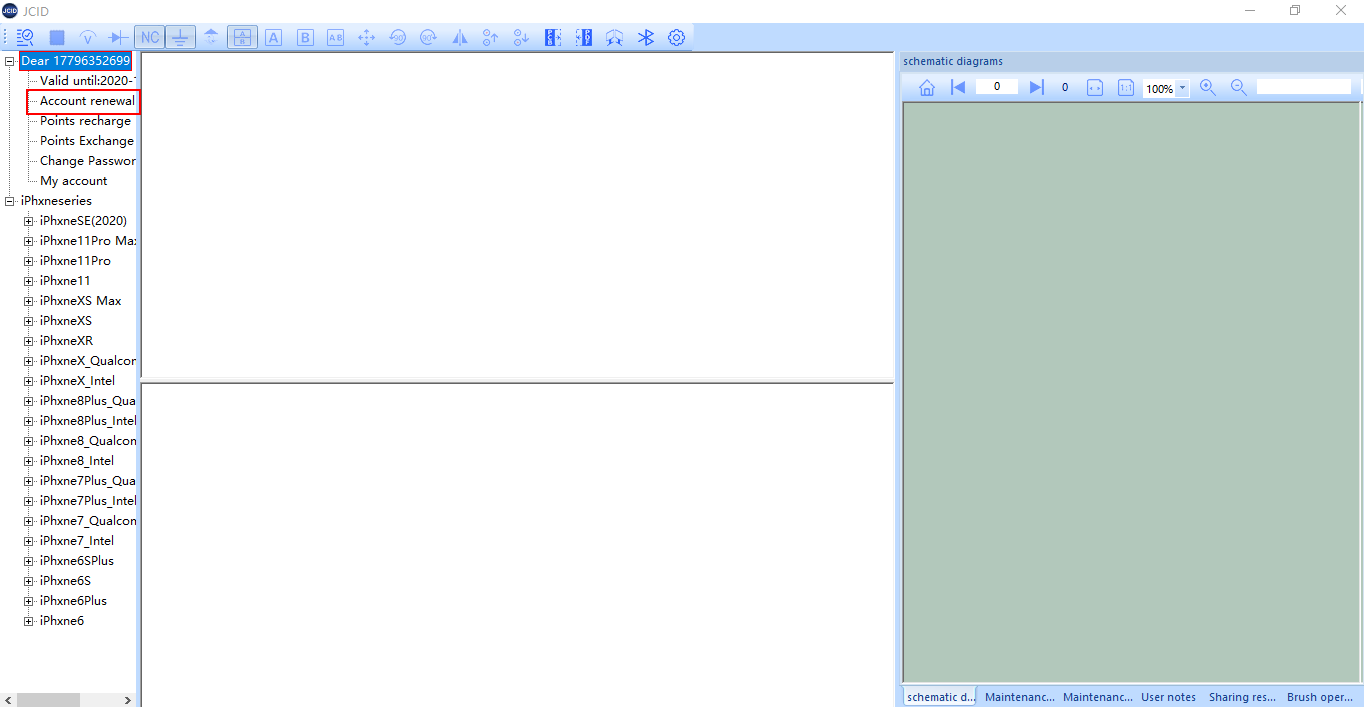The height and width of the screenshot is (707, 1364).
Task: Expand the iPhxne11Pro tree node
Action: [x=29, y=261]
